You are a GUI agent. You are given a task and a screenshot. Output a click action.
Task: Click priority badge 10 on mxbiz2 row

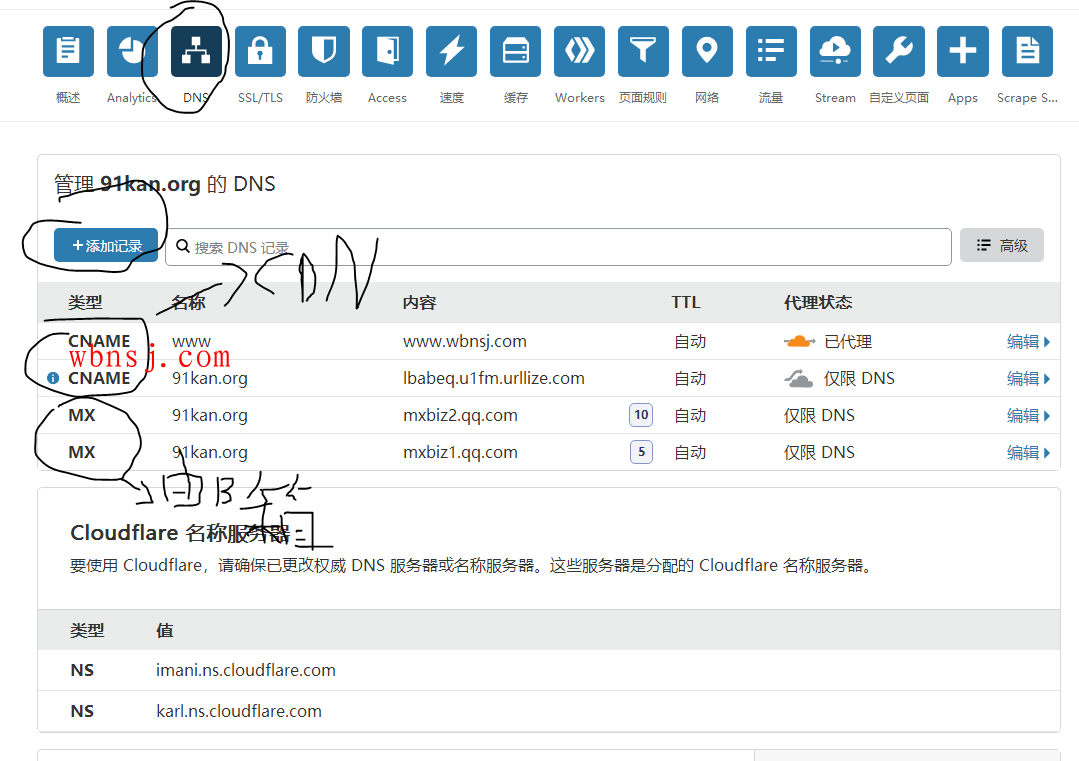(641, 415)
